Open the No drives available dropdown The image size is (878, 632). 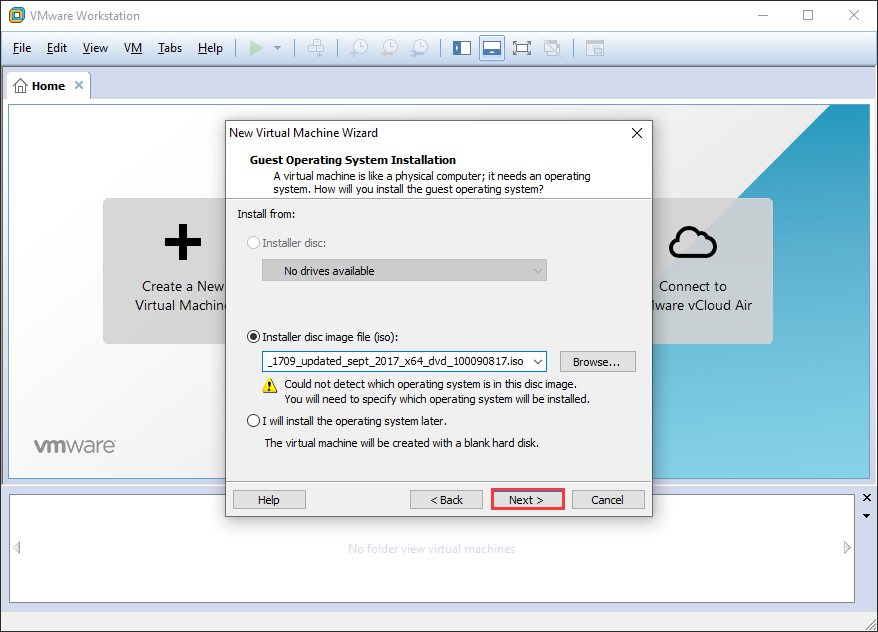click(x=404, y=270)
